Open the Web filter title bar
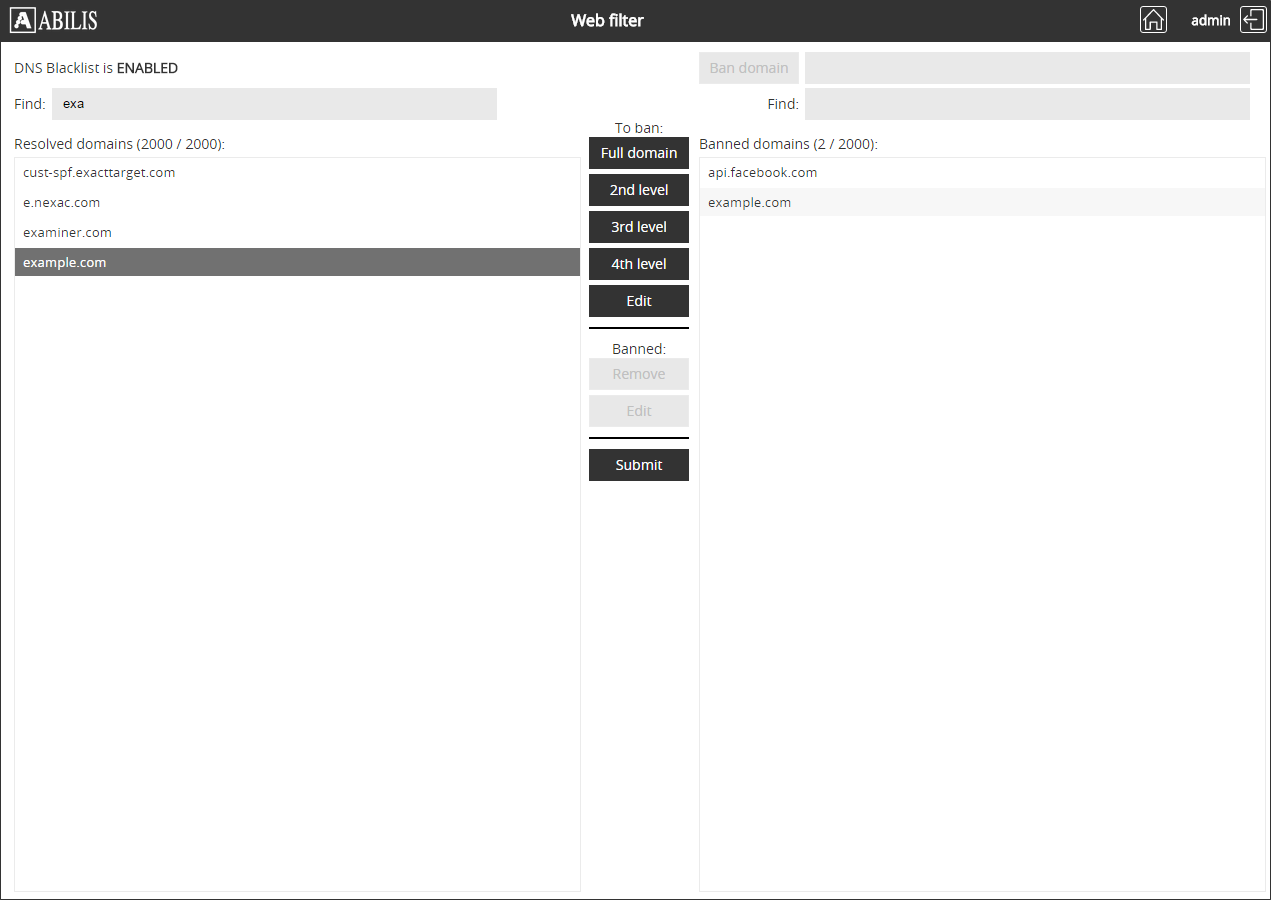1271x902 pixels. coord(607,19)
